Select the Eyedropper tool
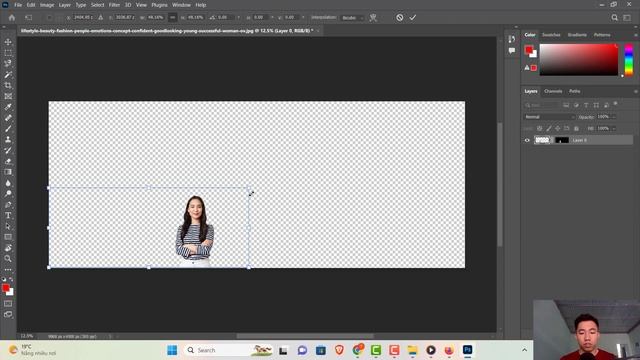This screenshot has height=360, width=640. (8, 107)
